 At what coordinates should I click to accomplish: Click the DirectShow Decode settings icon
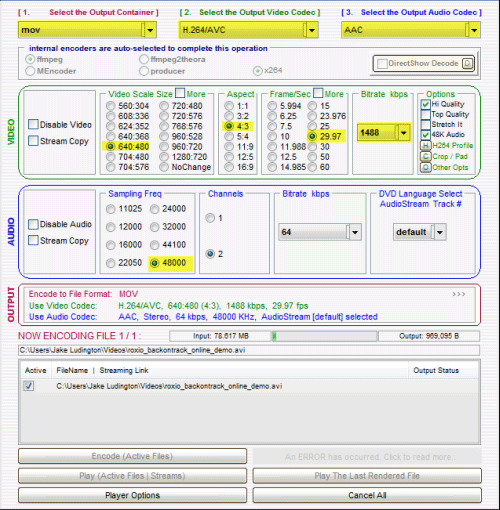467,63
